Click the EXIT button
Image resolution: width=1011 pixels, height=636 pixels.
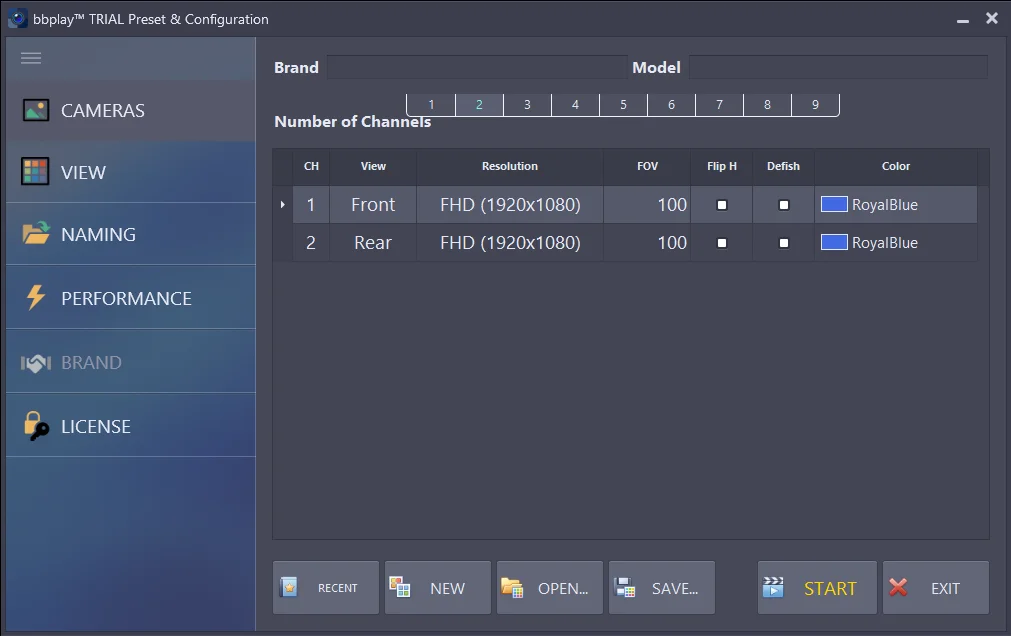coord(935,588)
